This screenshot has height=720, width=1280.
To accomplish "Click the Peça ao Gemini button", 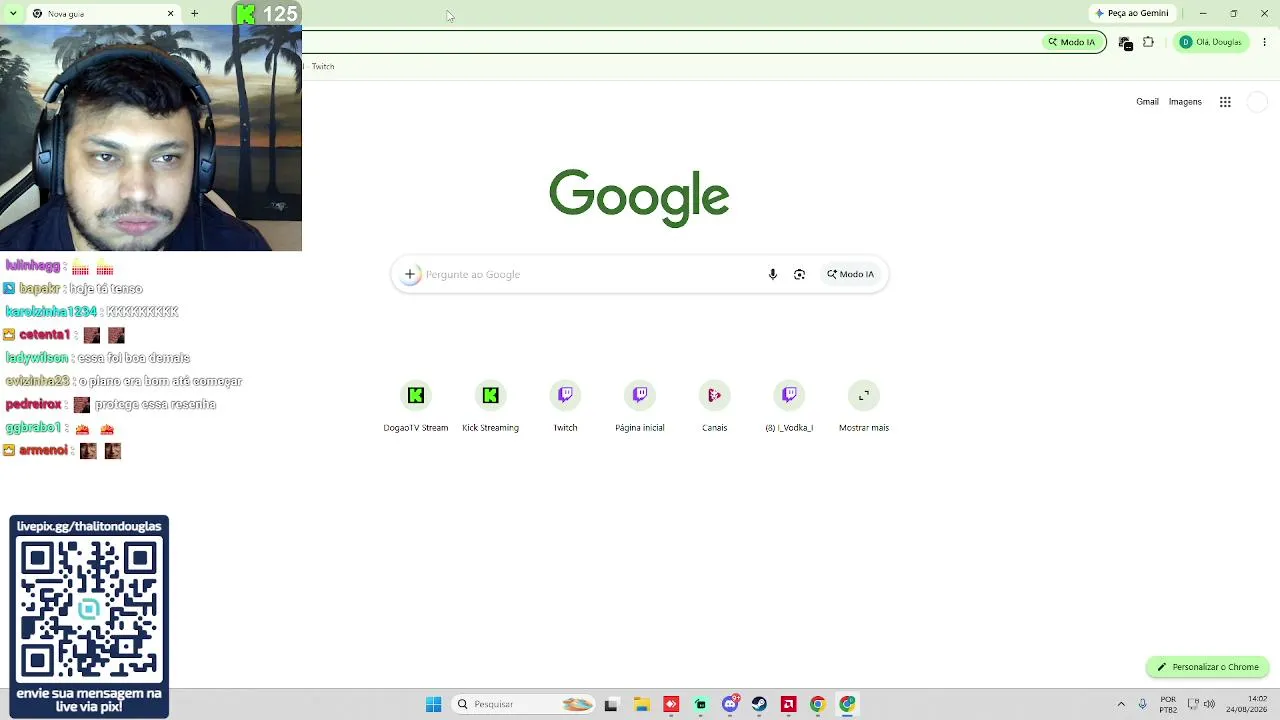I will pos(1132,14).
